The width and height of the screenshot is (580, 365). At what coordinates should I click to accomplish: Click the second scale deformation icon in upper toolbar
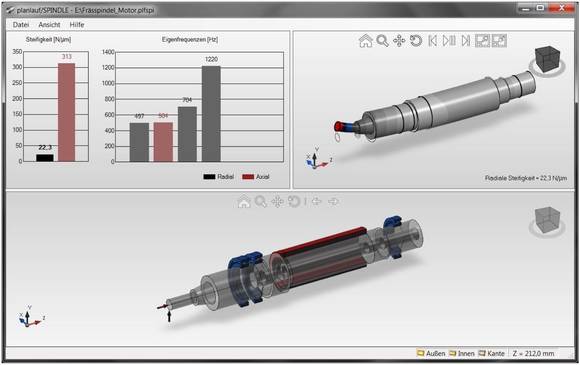(x=499, y=41)
